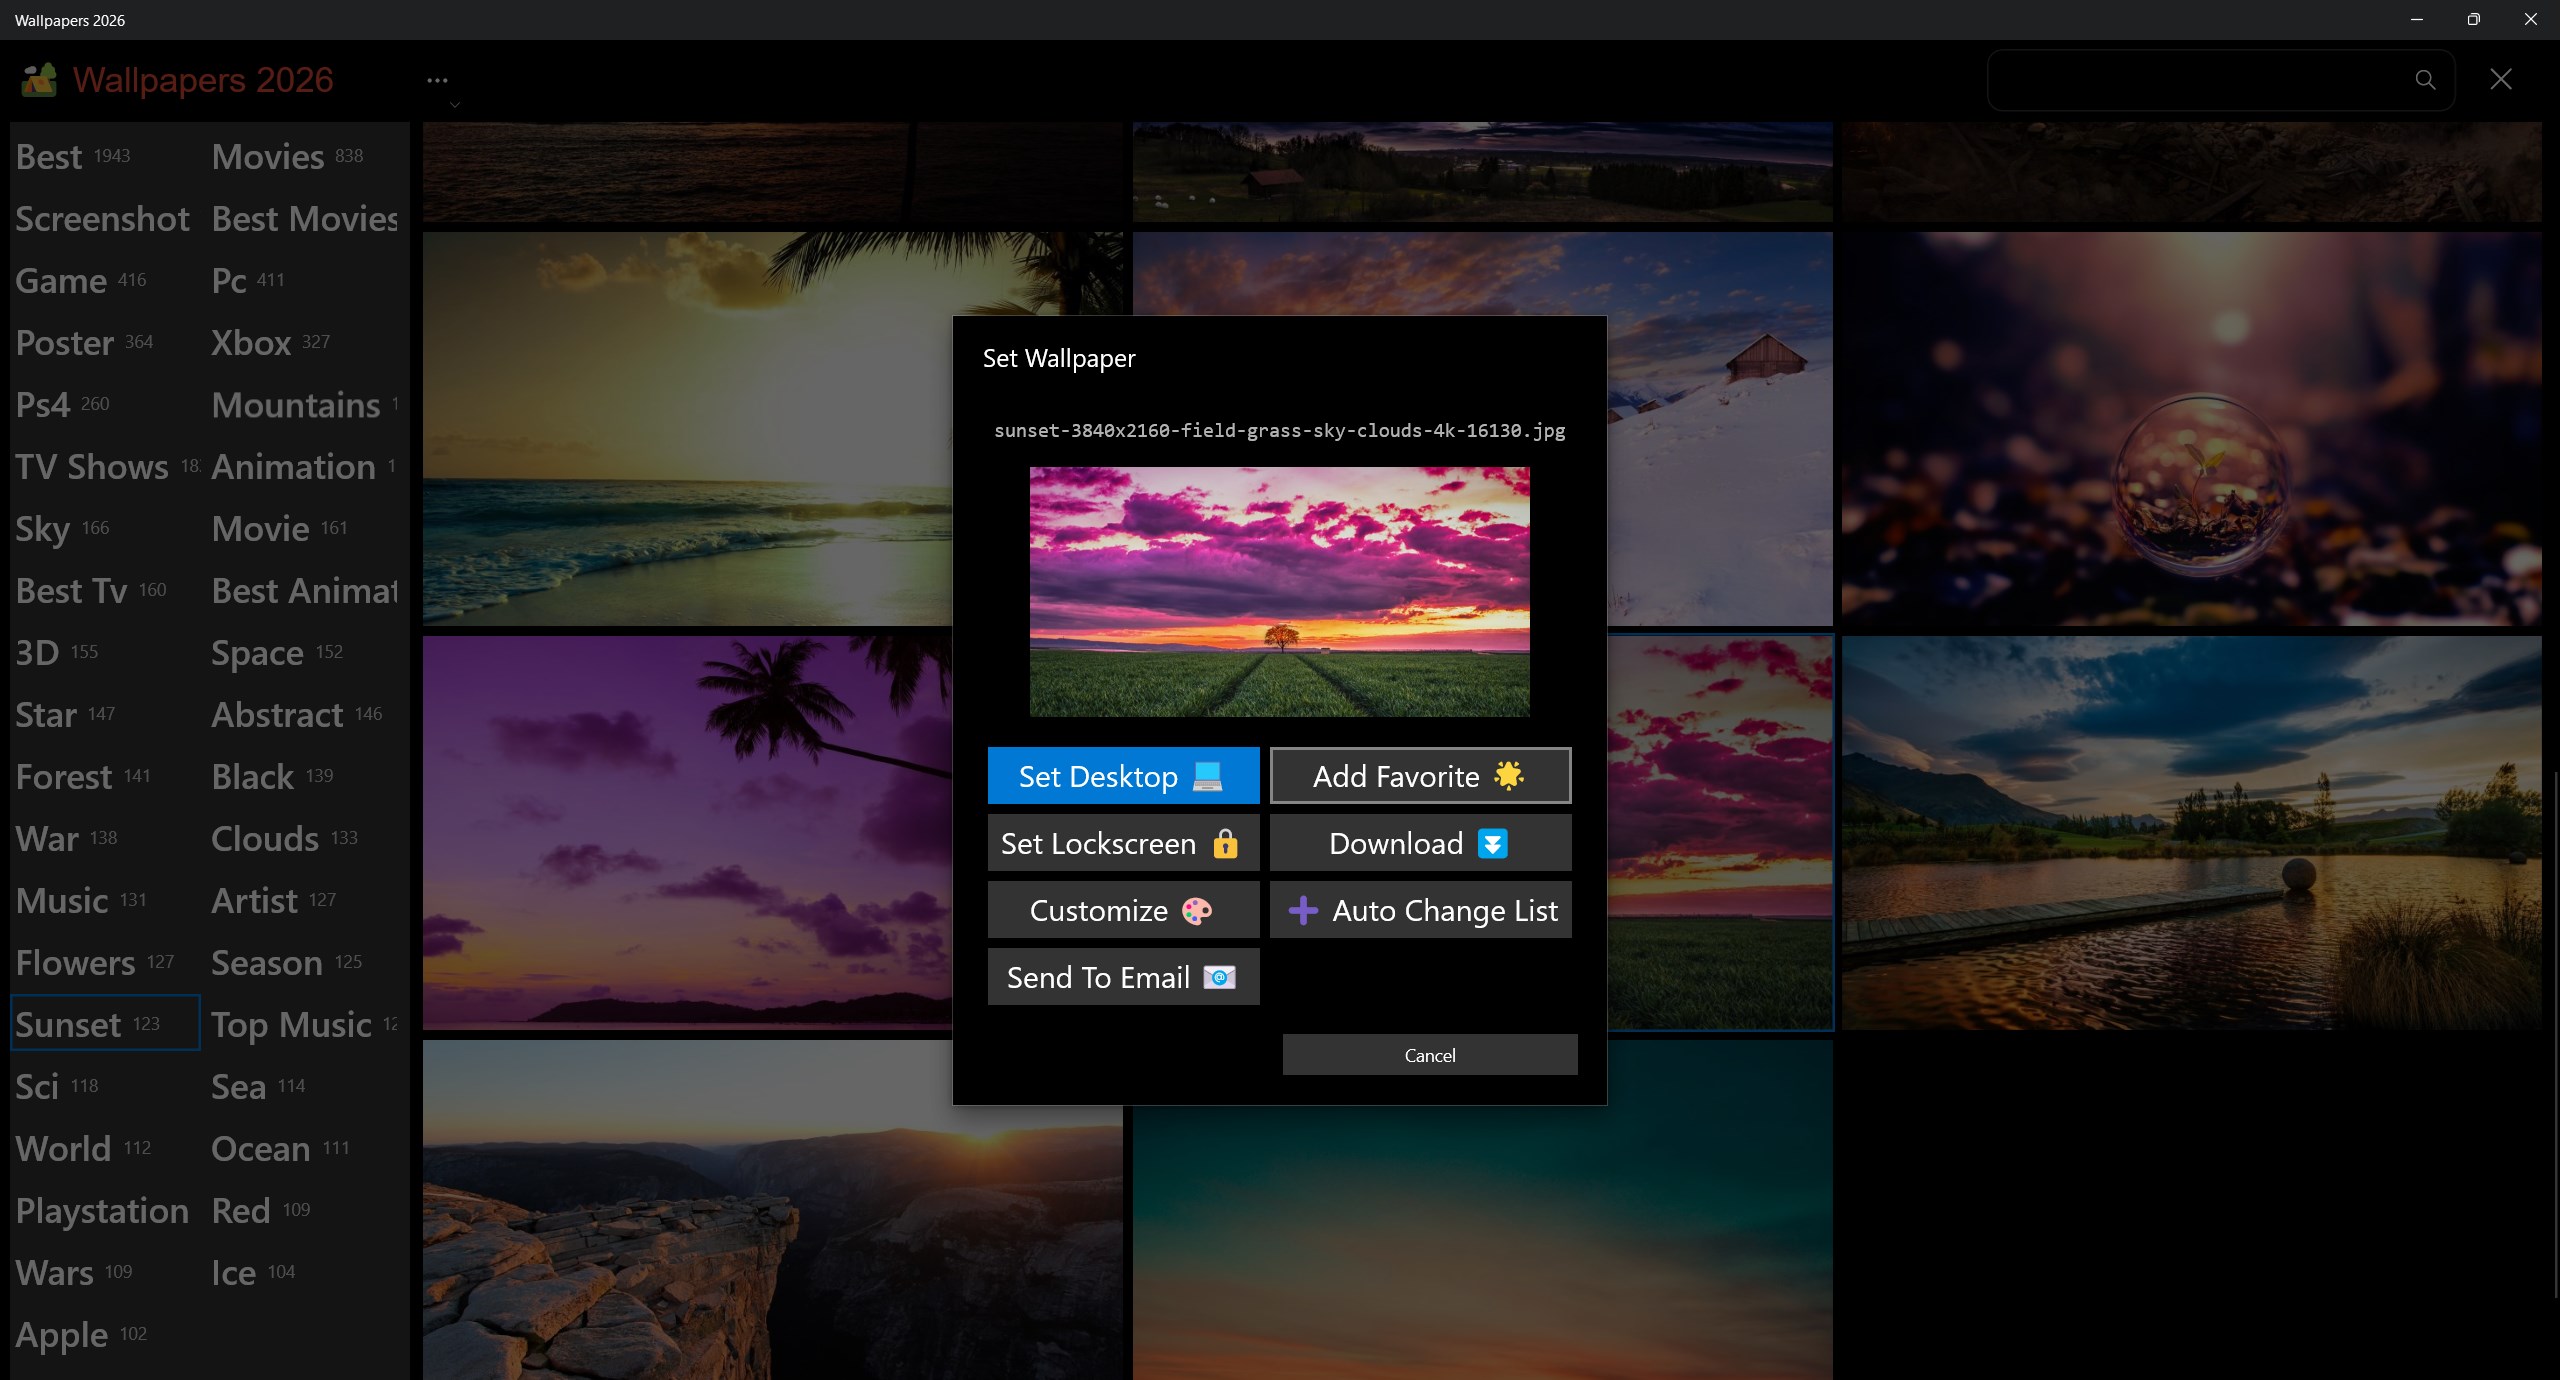This screenshot has height=1380, width=2560.
Task: Open the glass sphere bokeh wallpaper
Action: click(2191, 429)
